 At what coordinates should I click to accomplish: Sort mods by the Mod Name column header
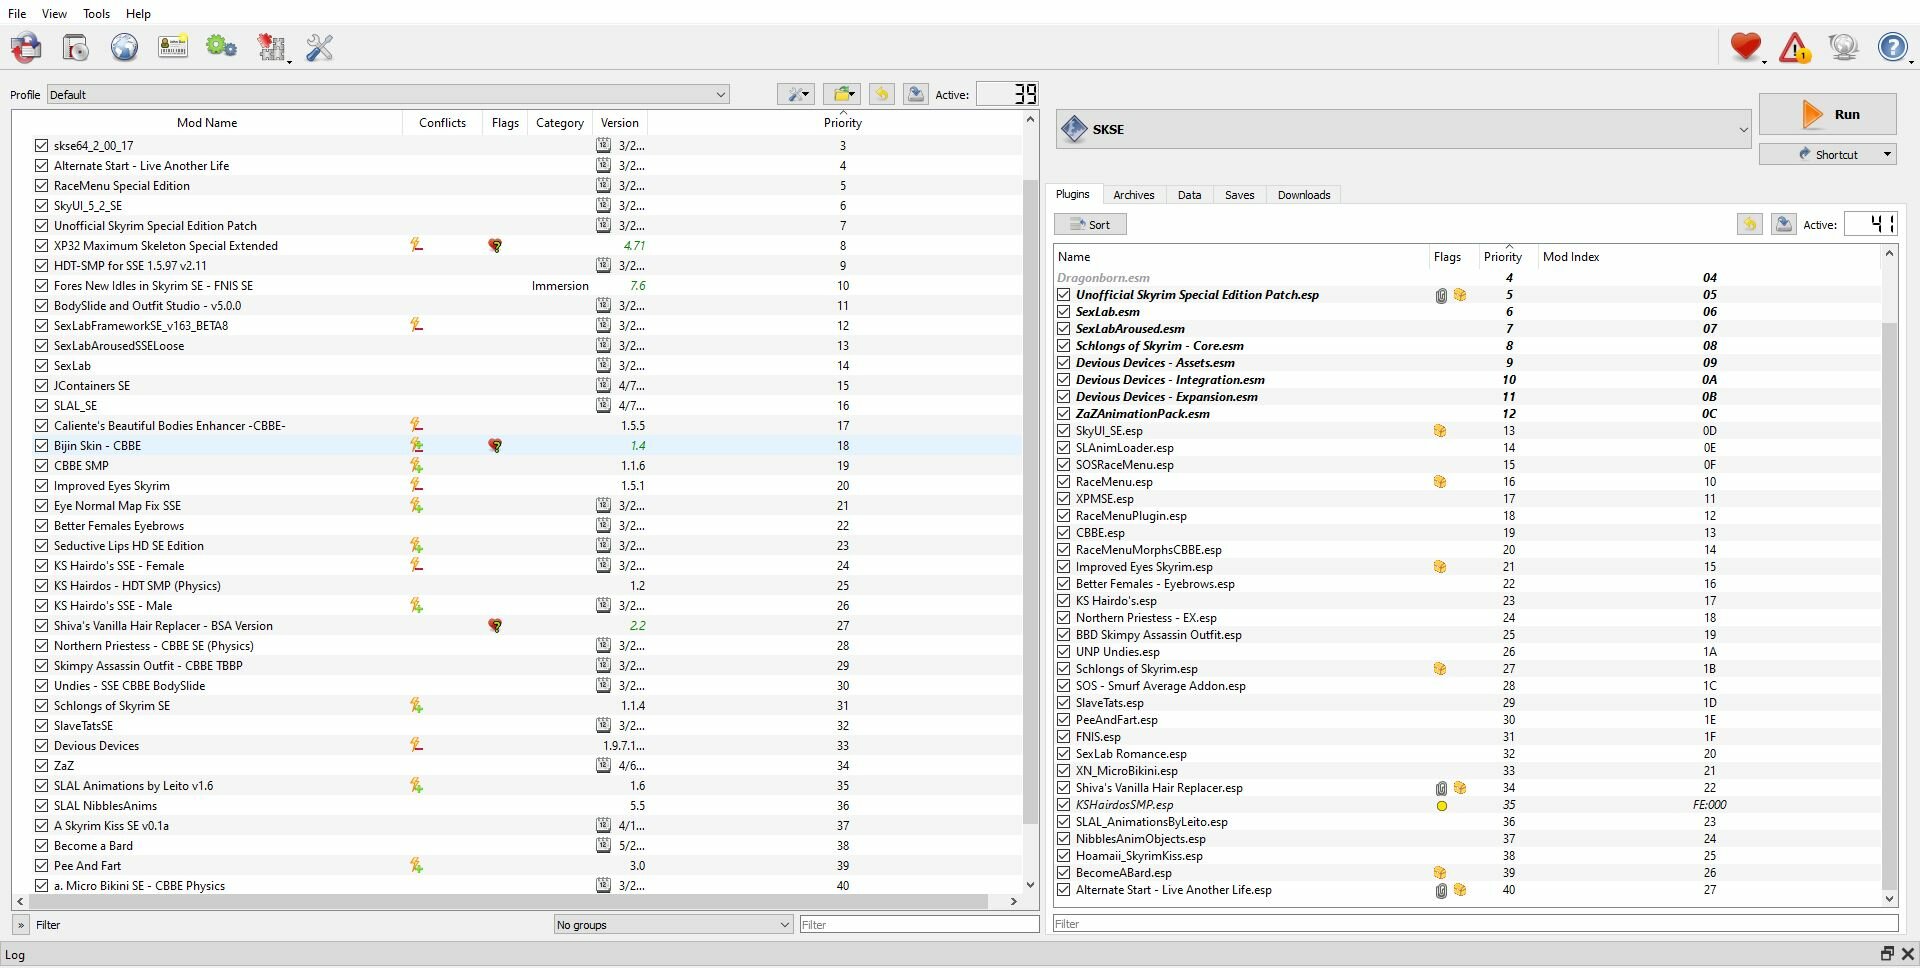(x=207, y=123)
